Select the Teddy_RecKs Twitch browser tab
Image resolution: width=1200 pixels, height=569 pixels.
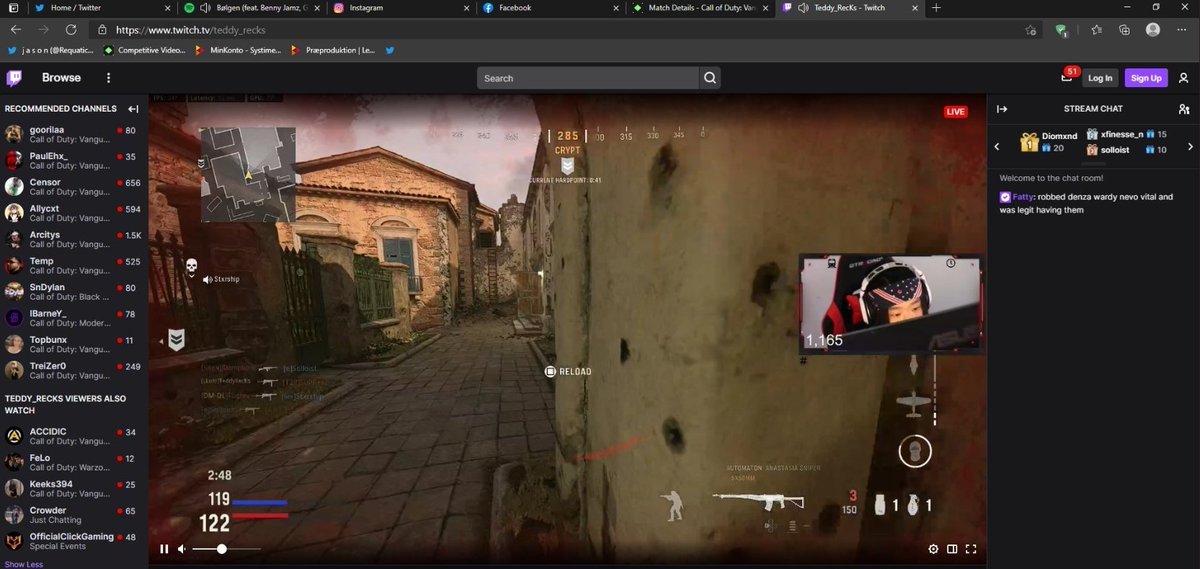pyautogui.click(x=849, y=8)
